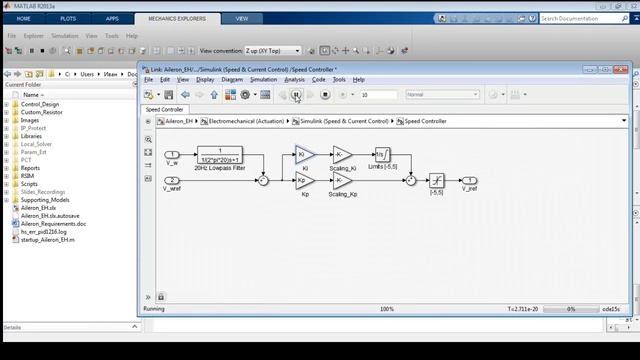Click the pan tool icon in Mechanics Explorer toolbar
This screenshot has height=360, width=640.
pyautogui.click(x=346, y=51)
